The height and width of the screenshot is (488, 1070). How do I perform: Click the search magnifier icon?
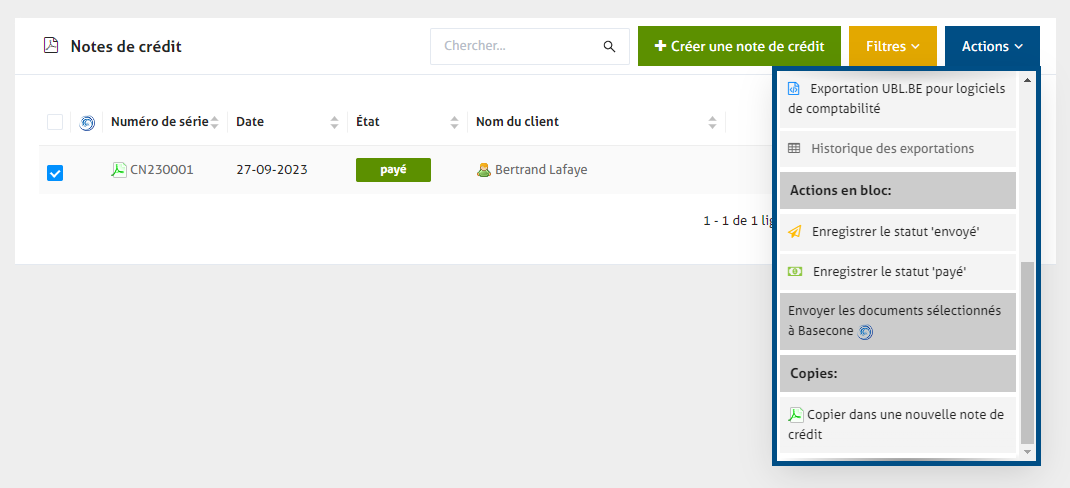609,46
